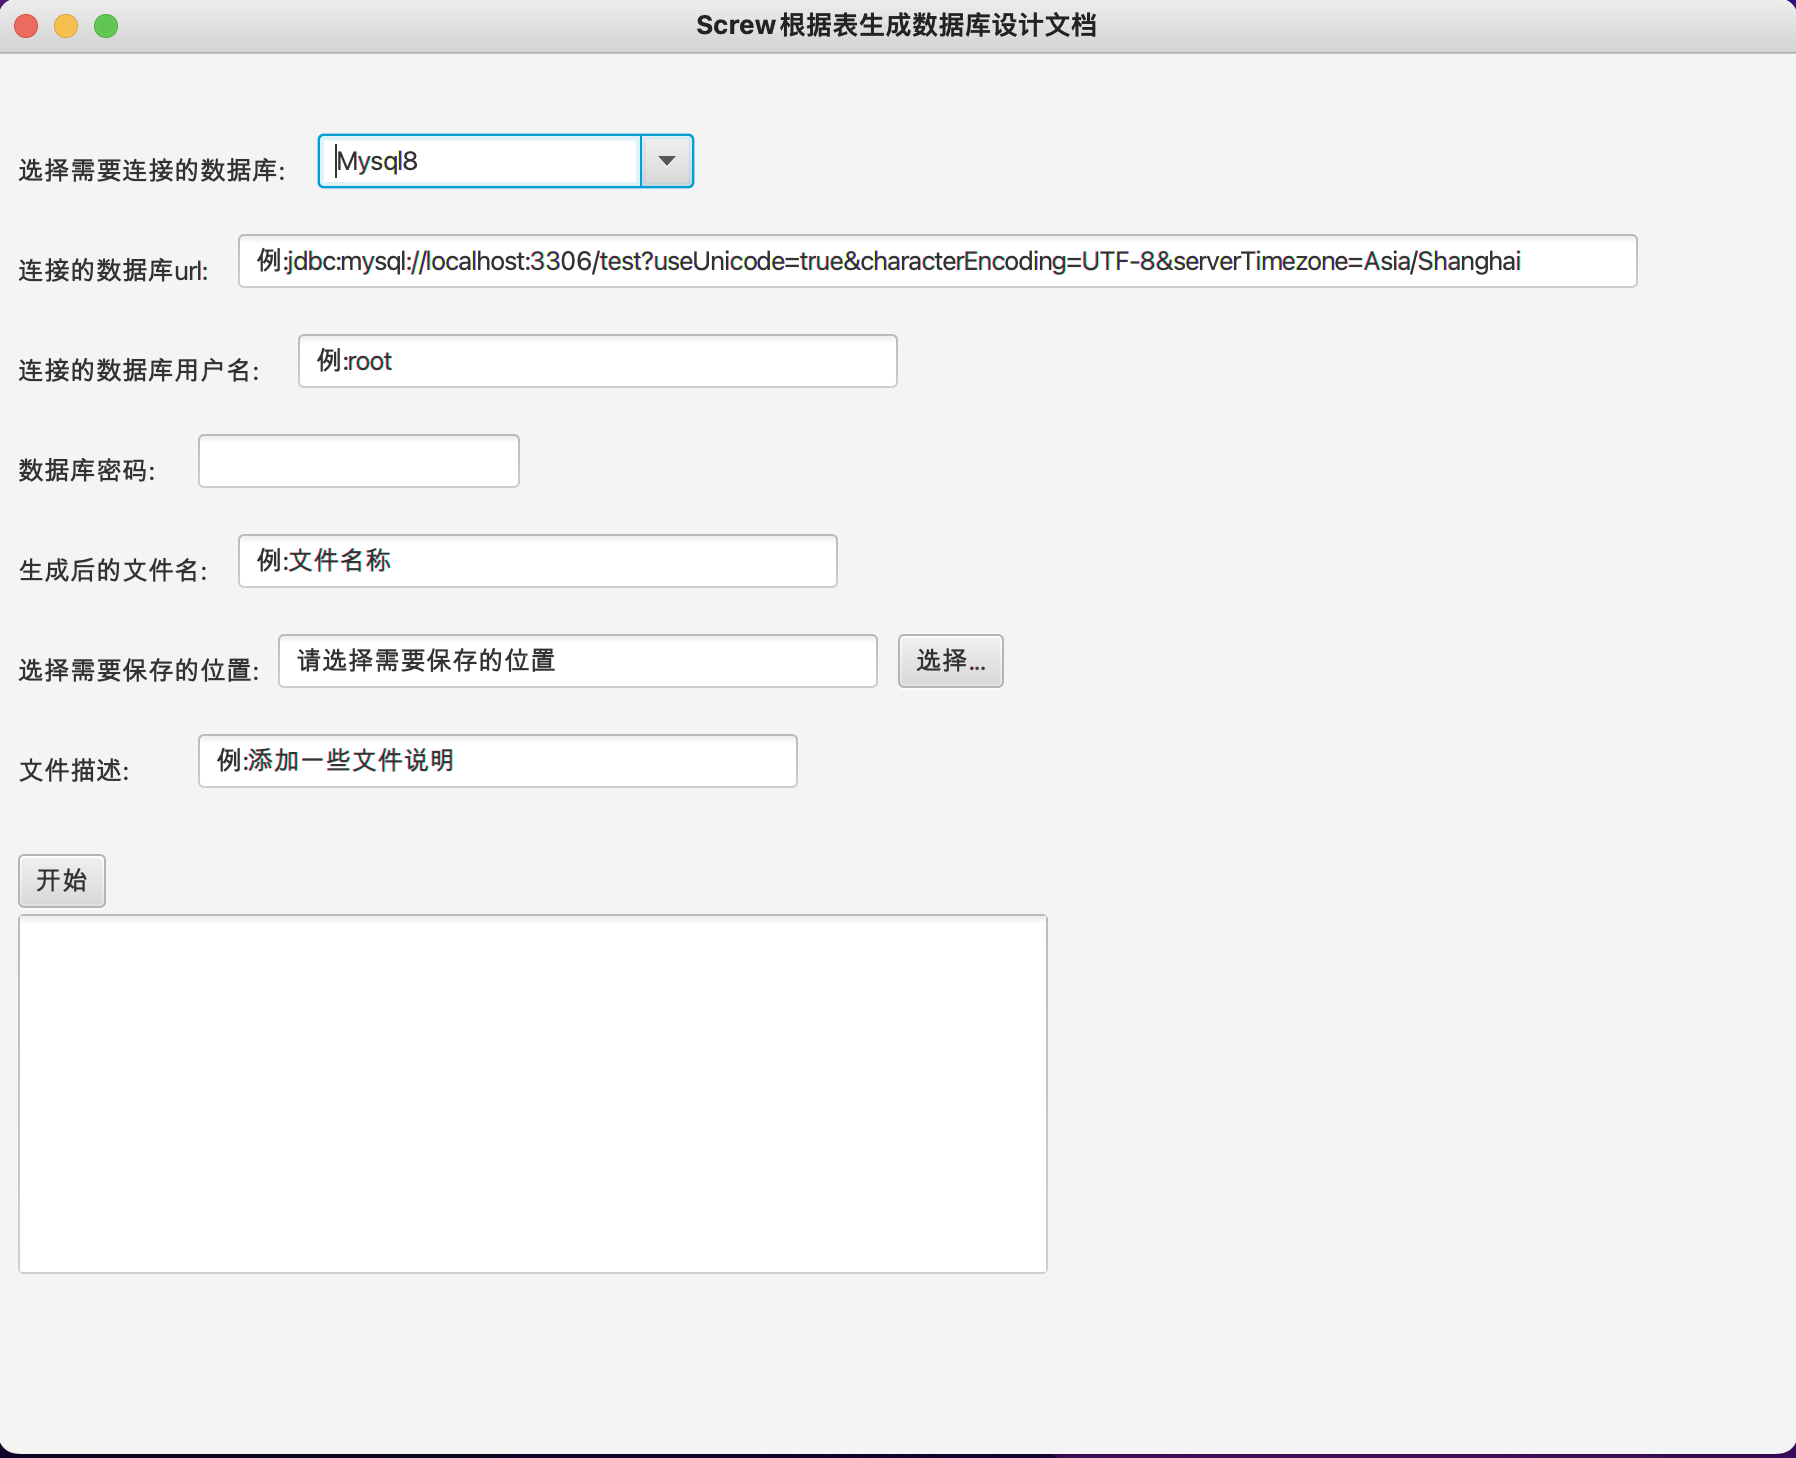Click the 连接的数据库url label
The width and height of the screenshot is (1796, 1458).
coord(113,270)
